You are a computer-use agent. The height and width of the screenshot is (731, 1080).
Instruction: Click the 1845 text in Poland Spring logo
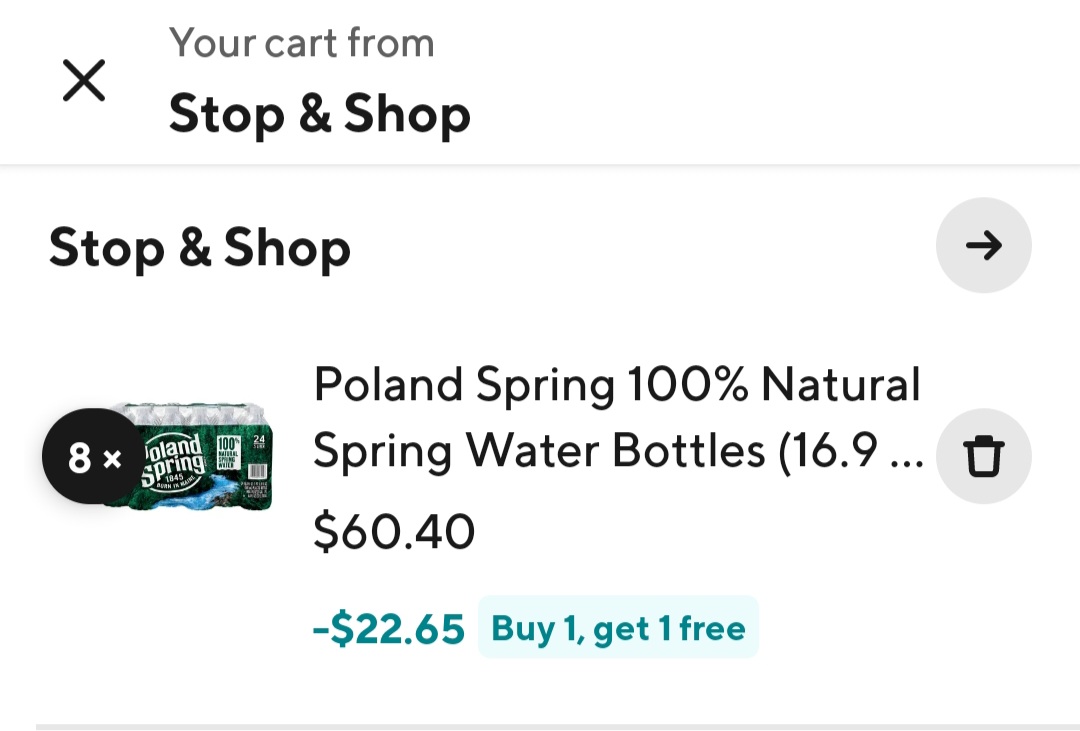(x=174, y=477)
